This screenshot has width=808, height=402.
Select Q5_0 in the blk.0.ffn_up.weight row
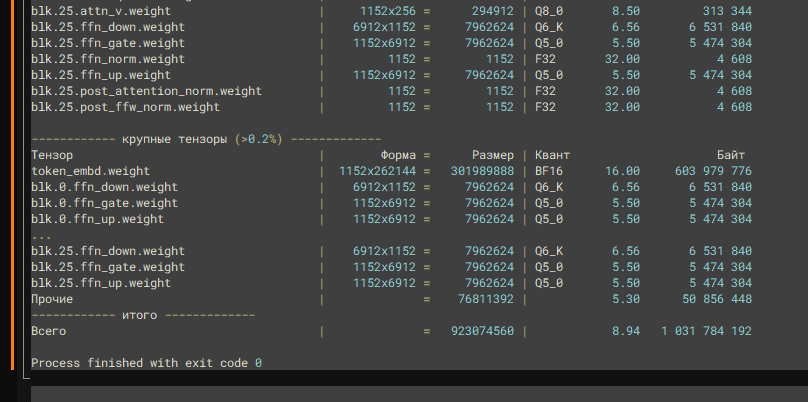point(549,219)
